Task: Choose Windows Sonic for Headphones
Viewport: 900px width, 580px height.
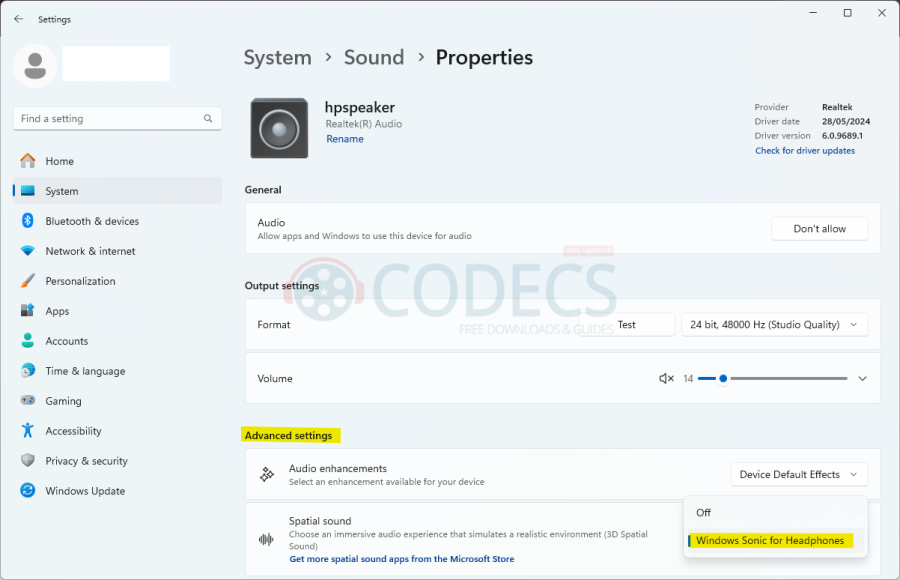Action: (775, 540)
